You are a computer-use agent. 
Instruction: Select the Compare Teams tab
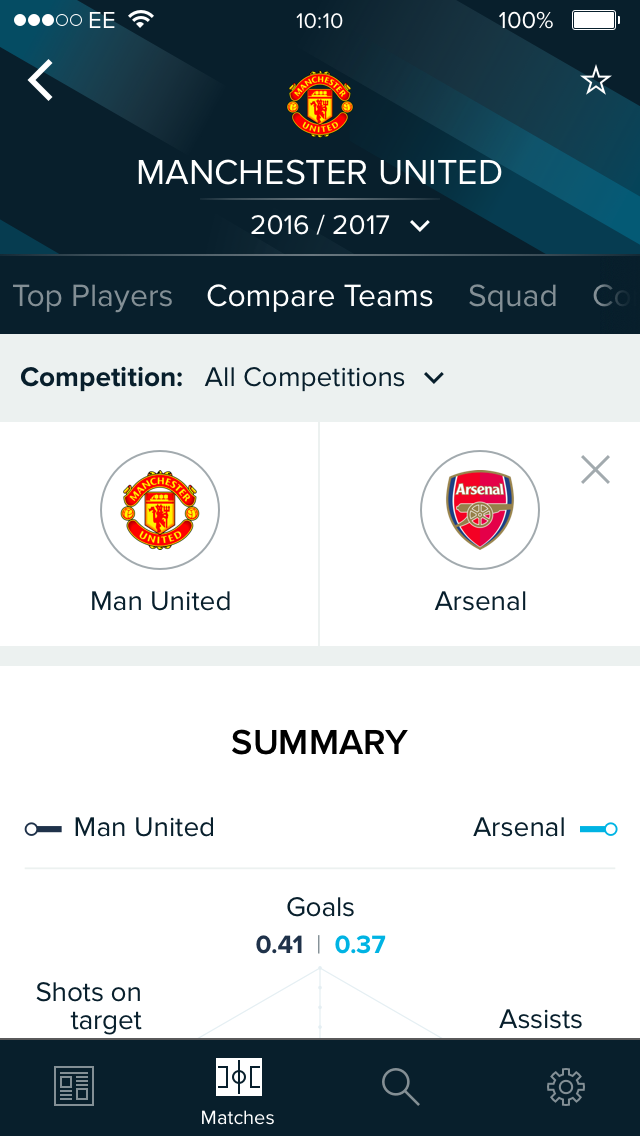coord(320,296)
